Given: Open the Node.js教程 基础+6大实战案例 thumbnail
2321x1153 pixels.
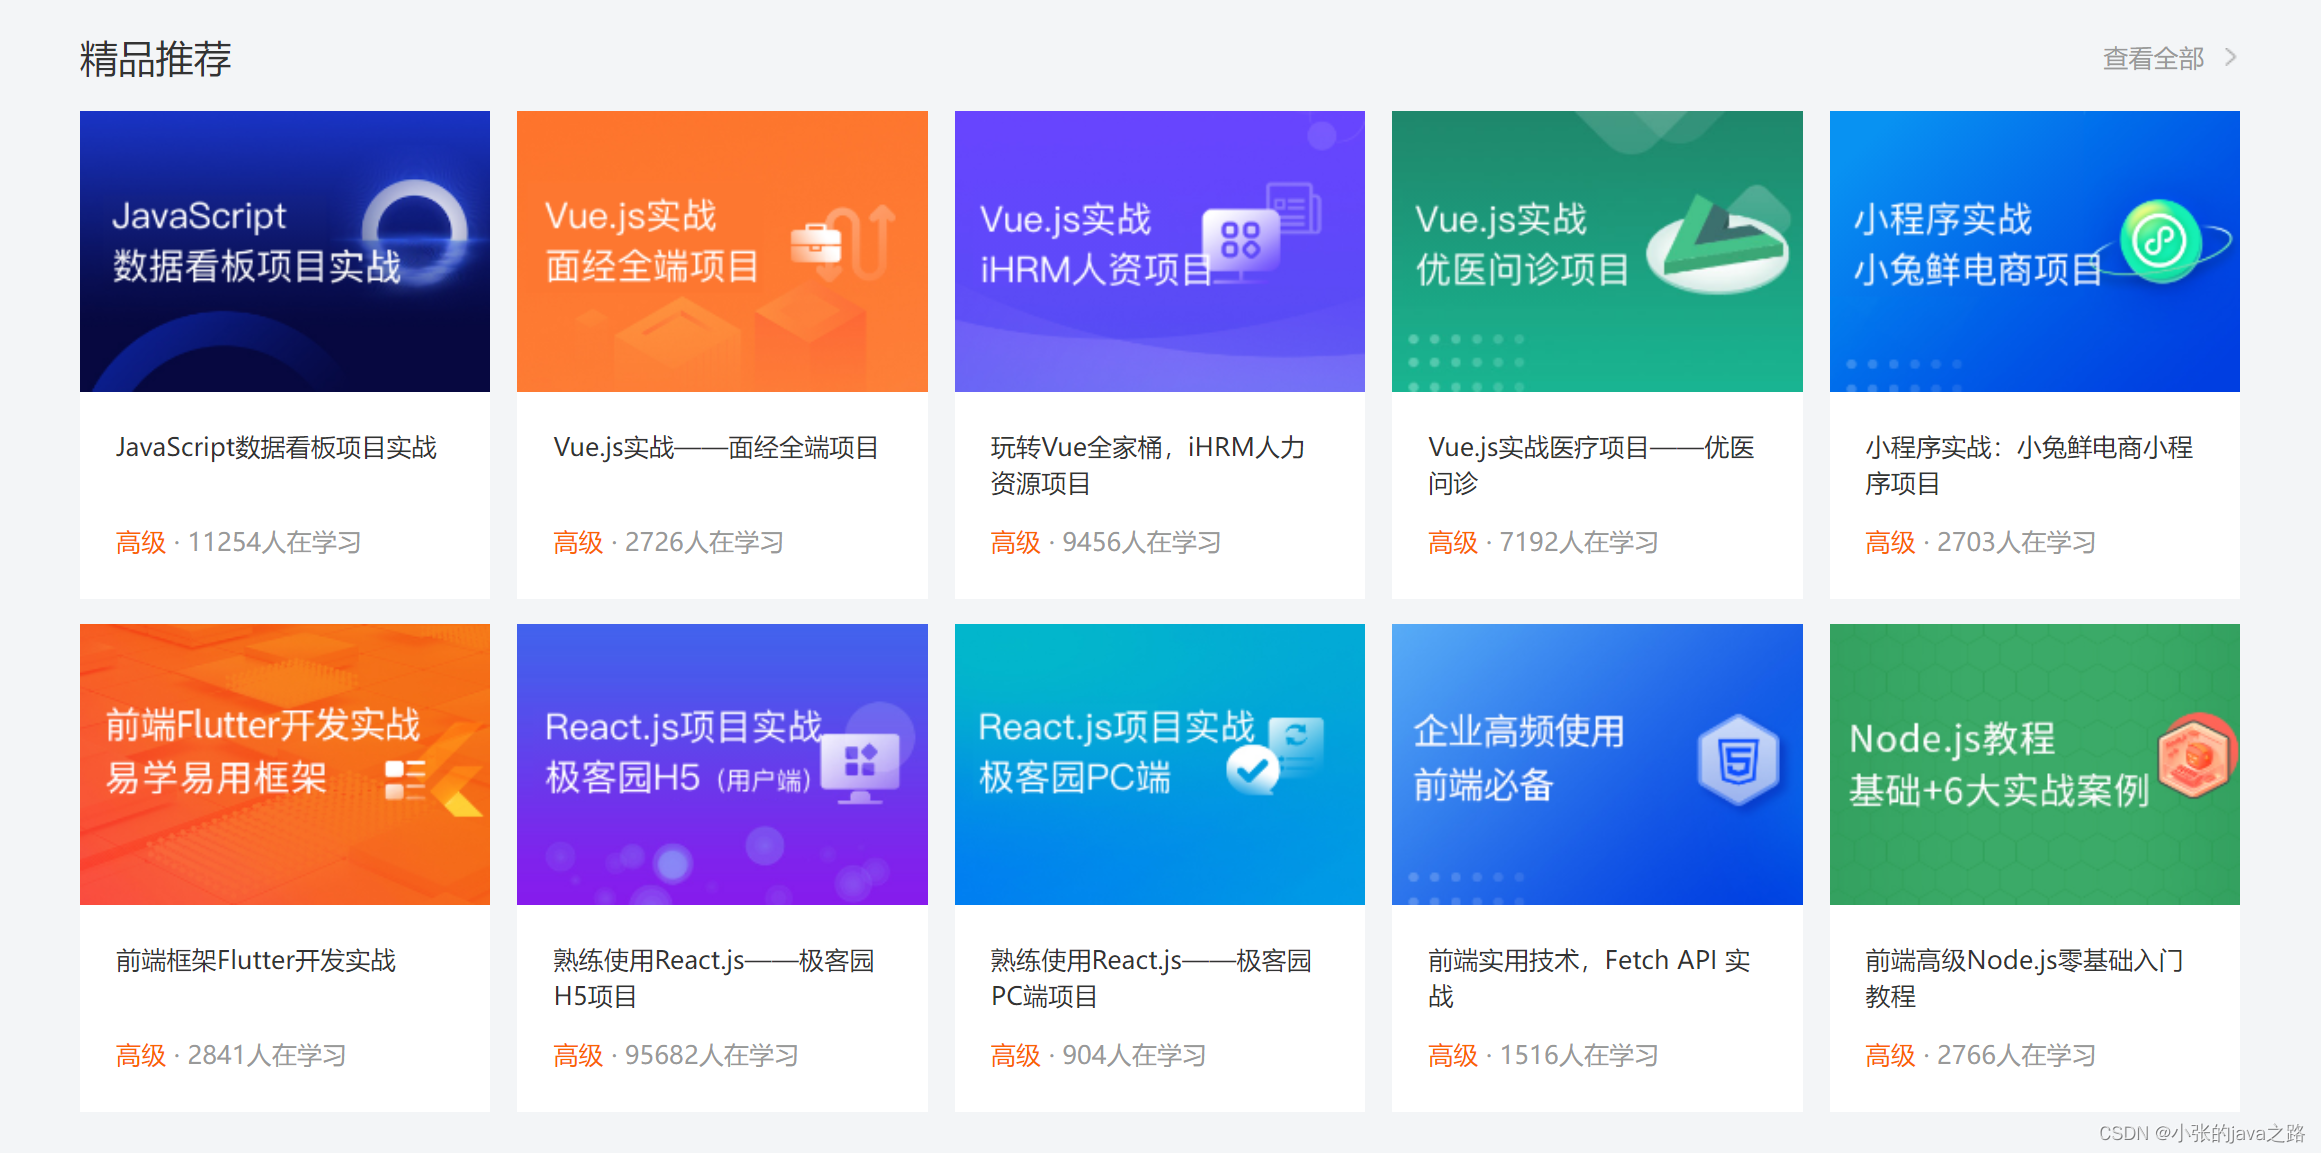Looking at the screenshot, I should [2035, 764].
